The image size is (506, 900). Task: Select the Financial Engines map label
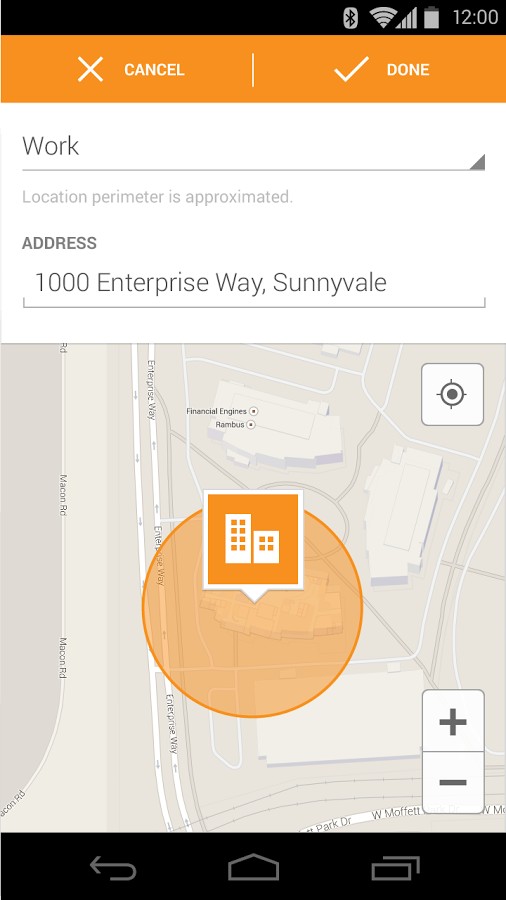pyautogui.click(x=216, y=411)
